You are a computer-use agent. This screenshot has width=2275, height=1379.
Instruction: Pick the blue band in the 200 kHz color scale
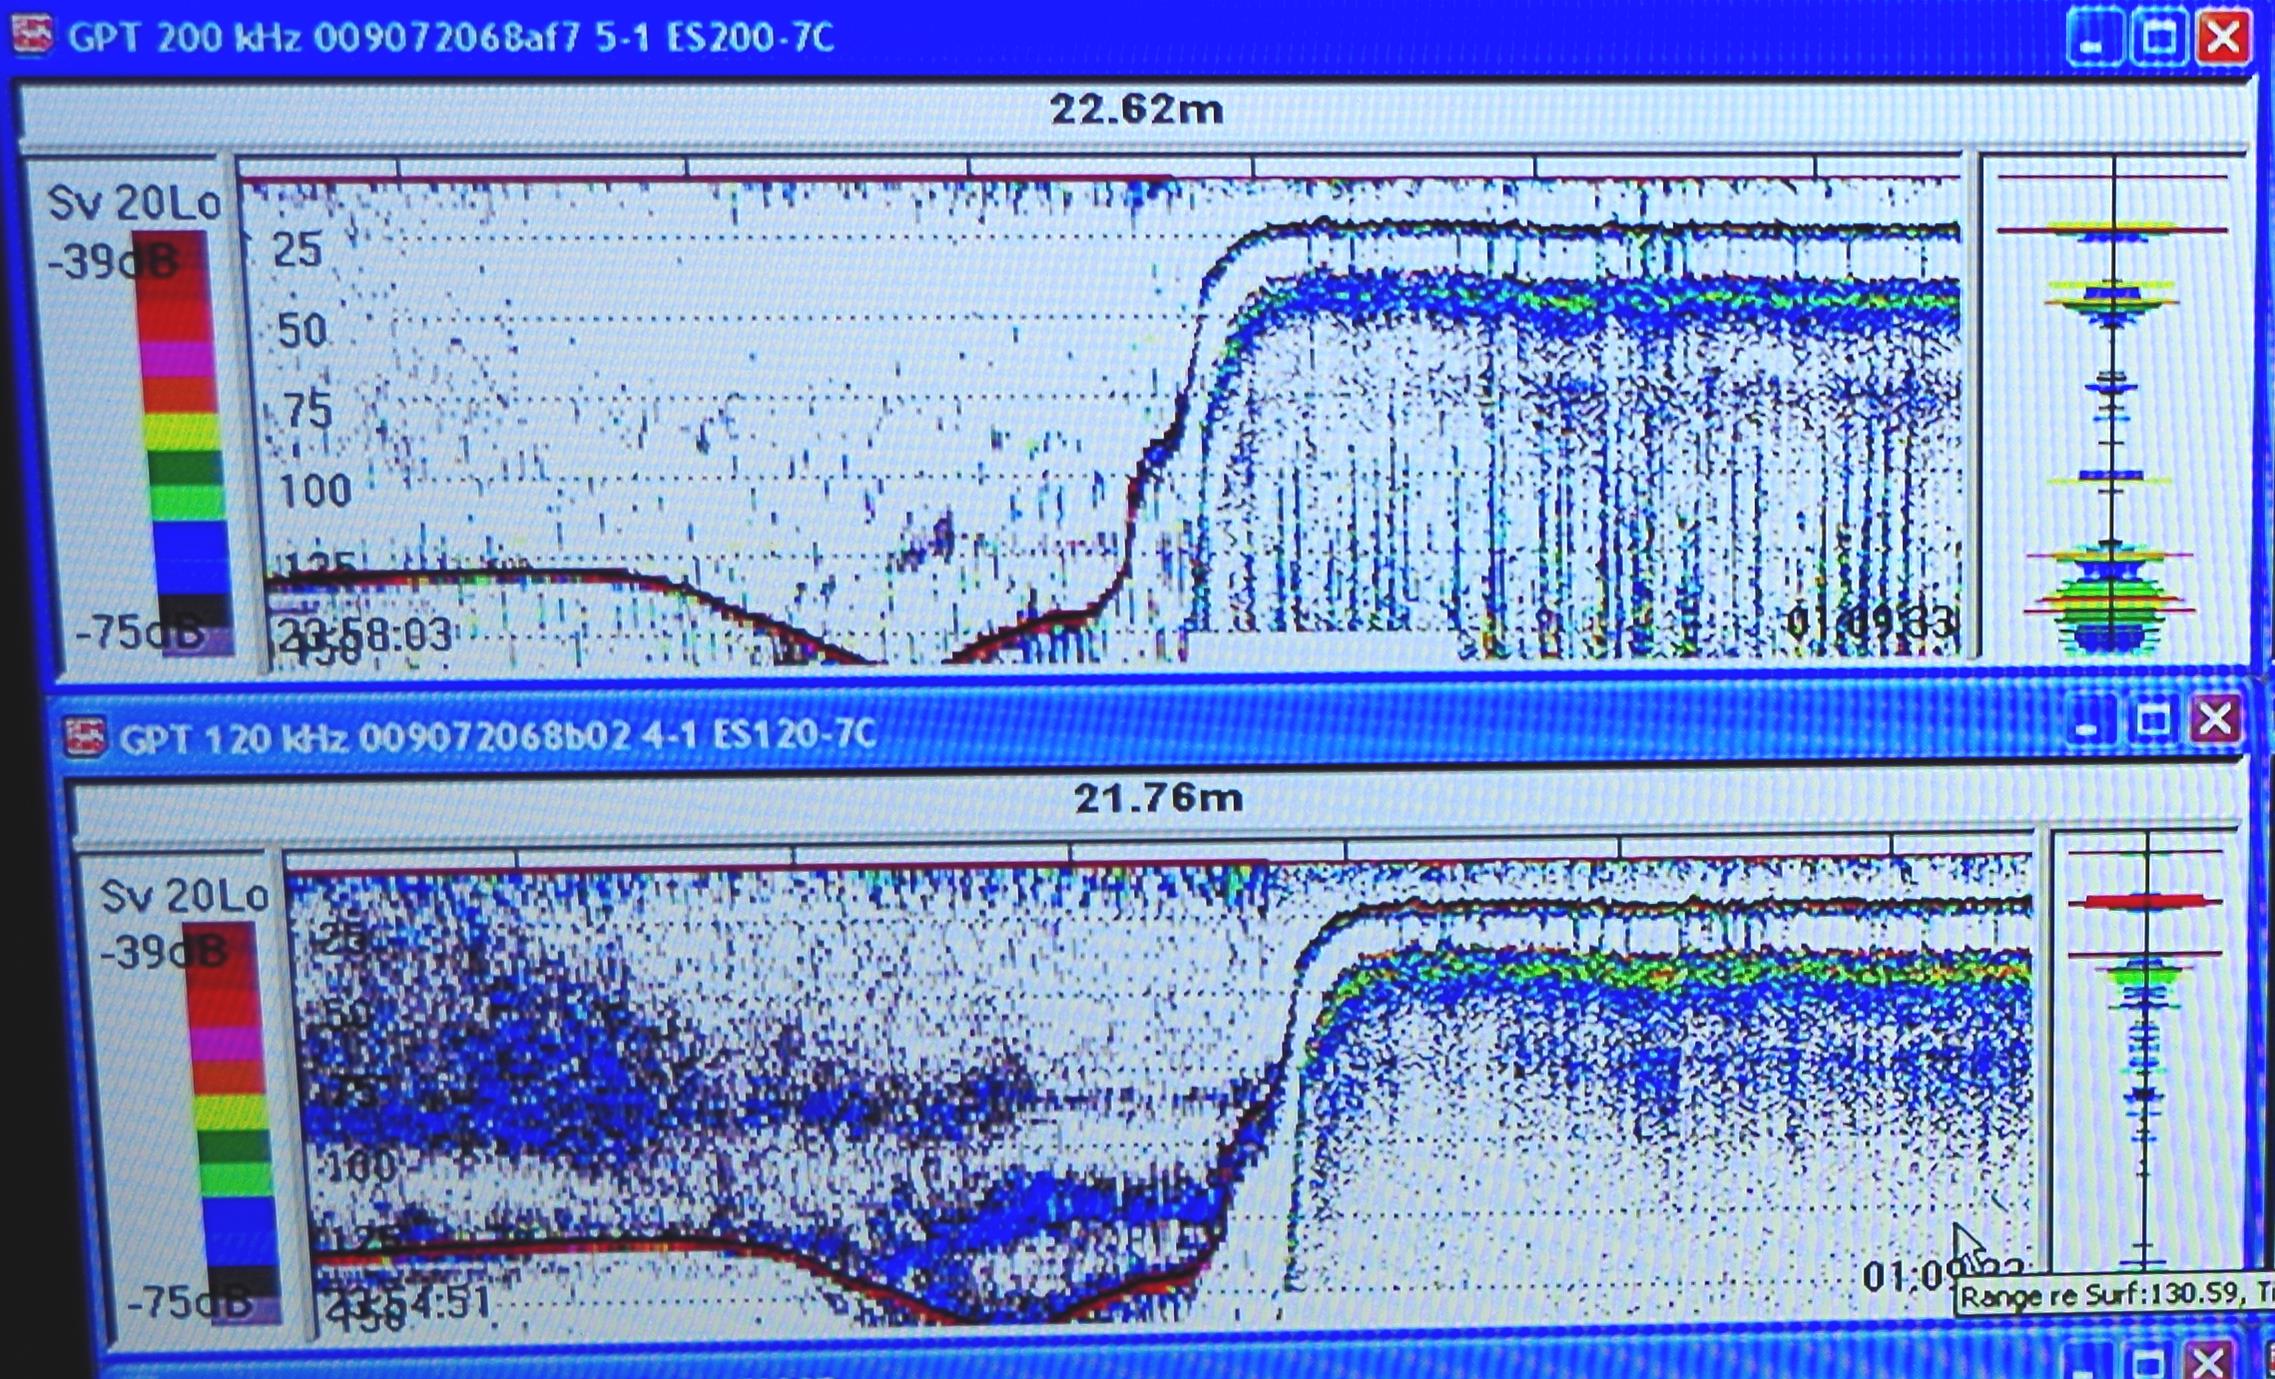click(x=191, y=556)
